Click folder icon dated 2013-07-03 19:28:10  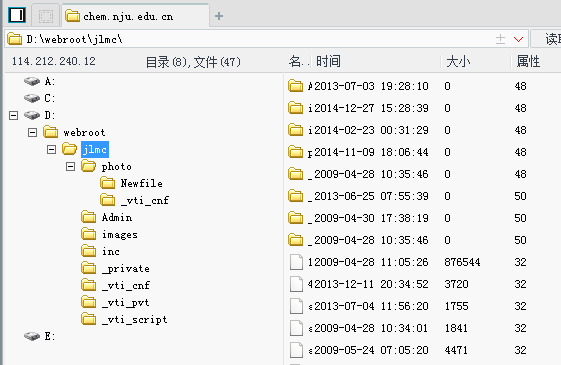click(296, 86)
